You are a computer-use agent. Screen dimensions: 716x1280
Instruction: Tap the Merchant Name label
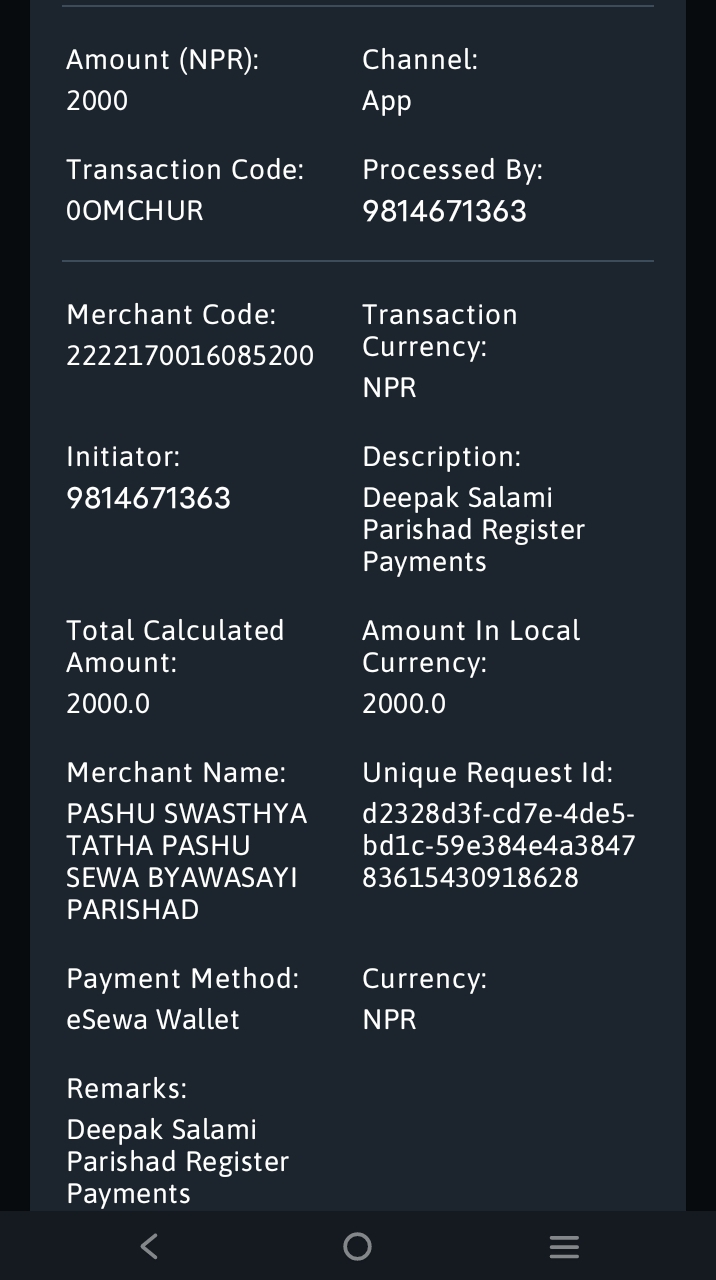point(176,773)
